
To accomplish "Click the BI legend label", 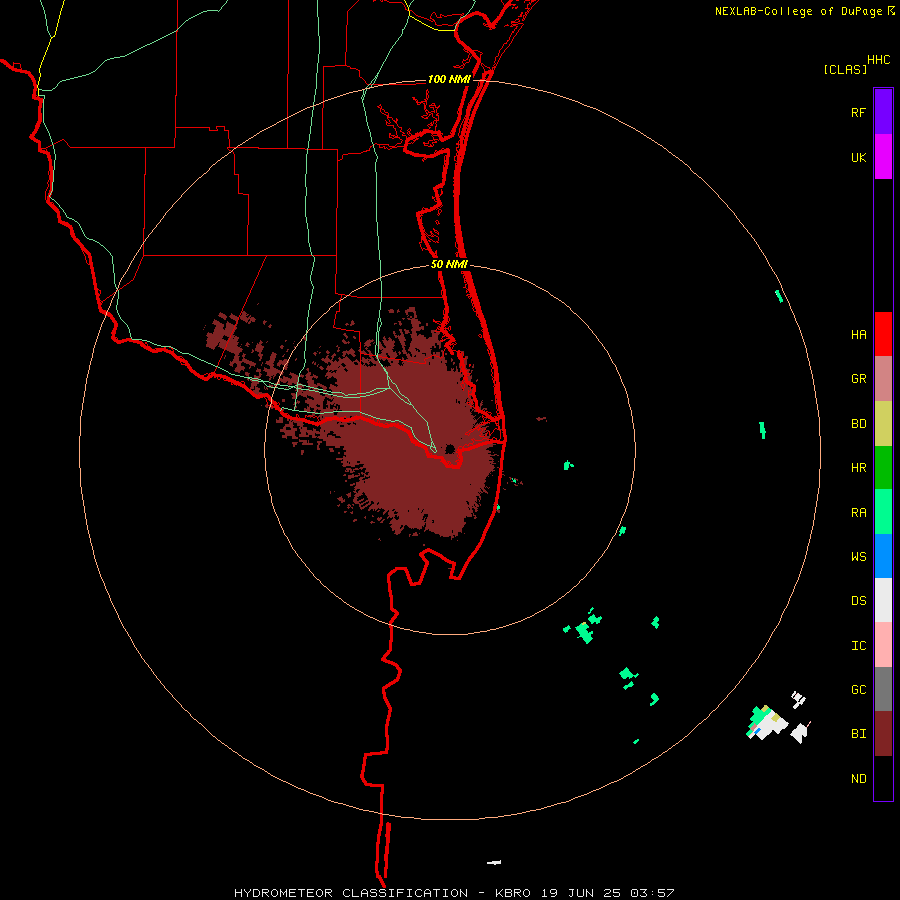I will click(x=858, y=734).
